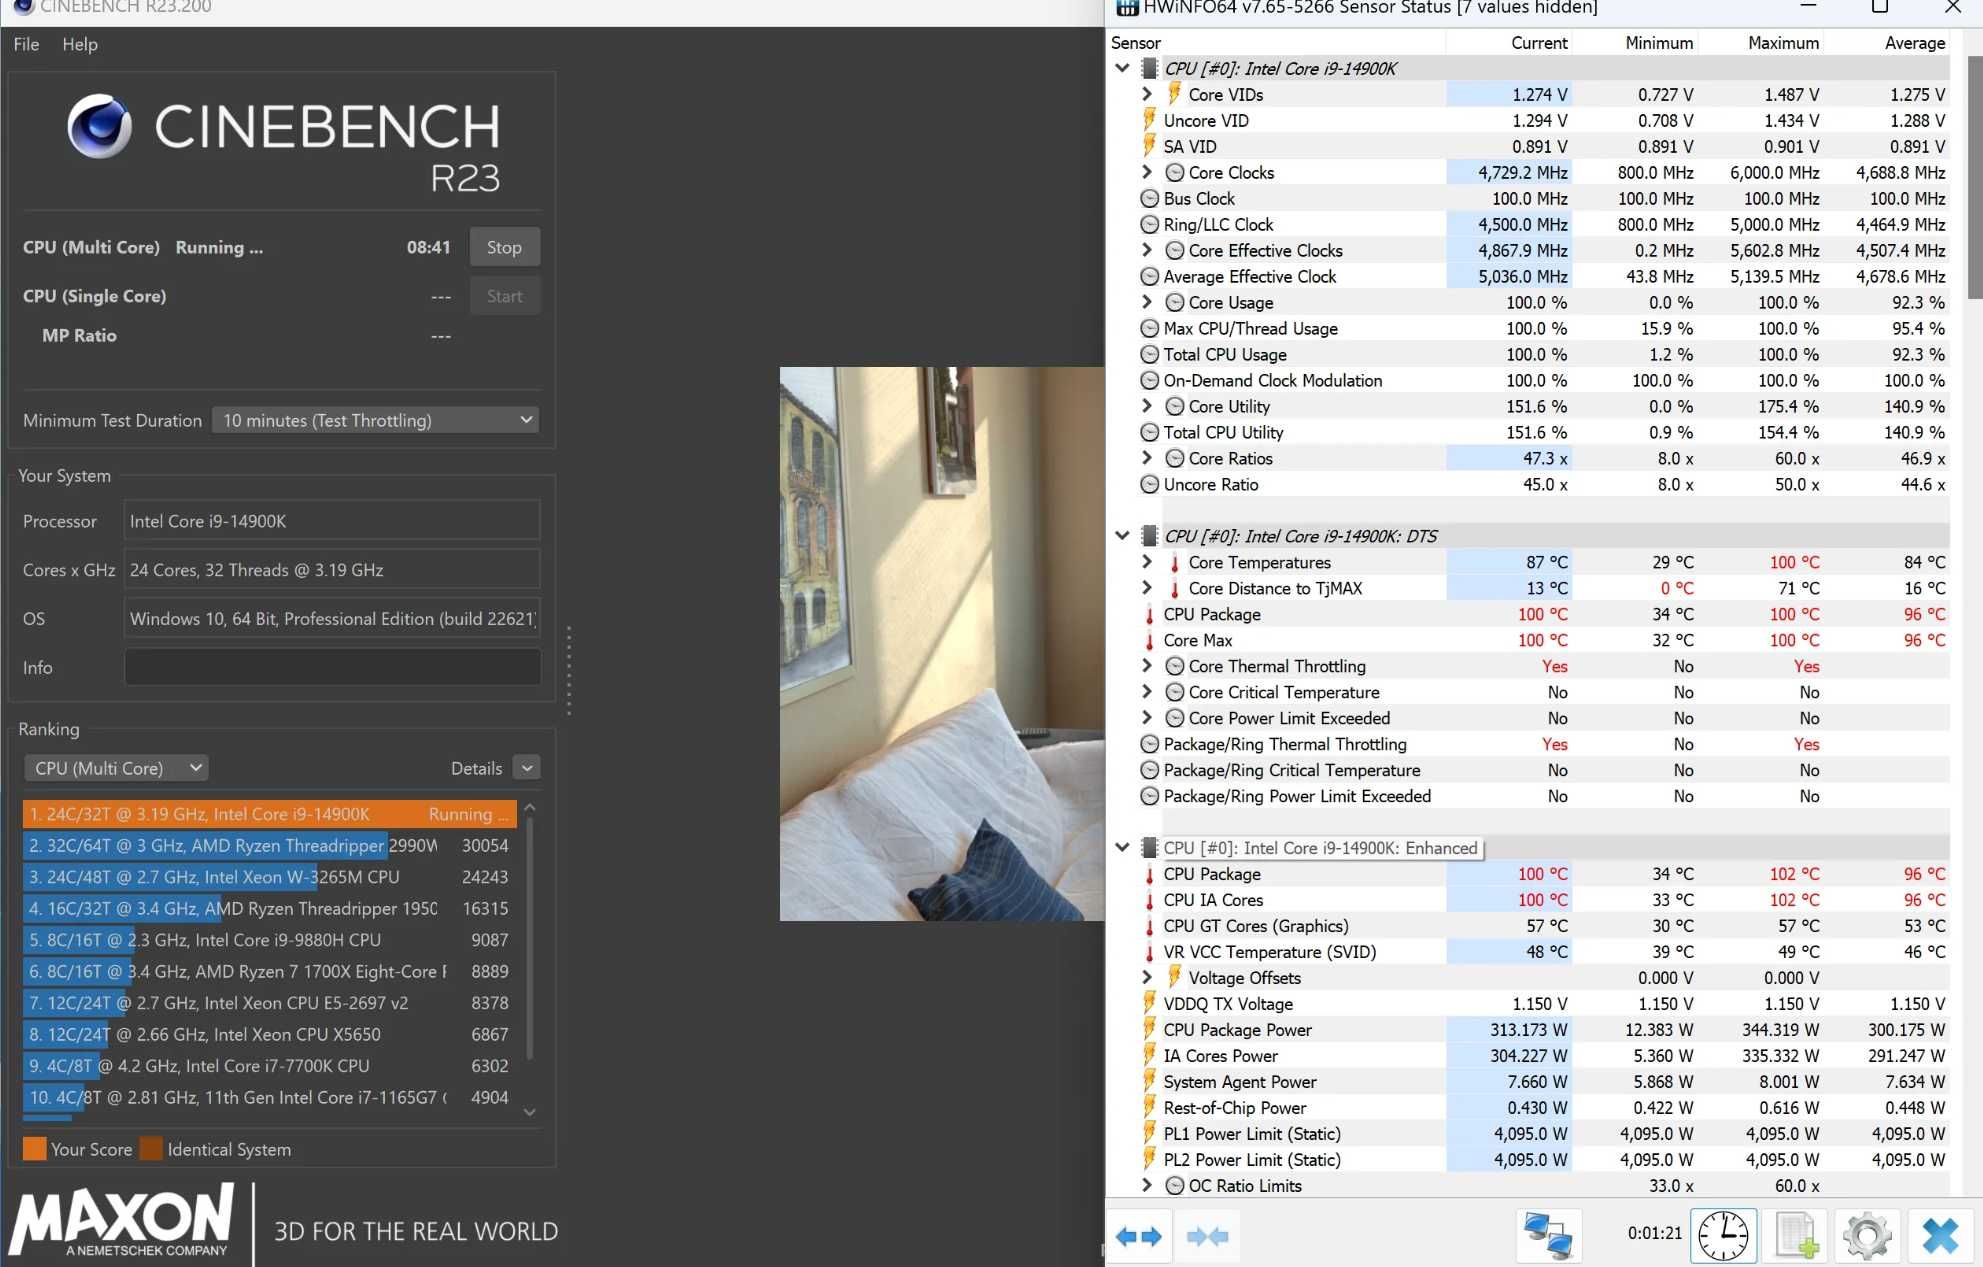The height and width of the screenshot is (1267, 1983).
Task: Expand the Core Effective Clocks row
Action: pos(1147,250)
